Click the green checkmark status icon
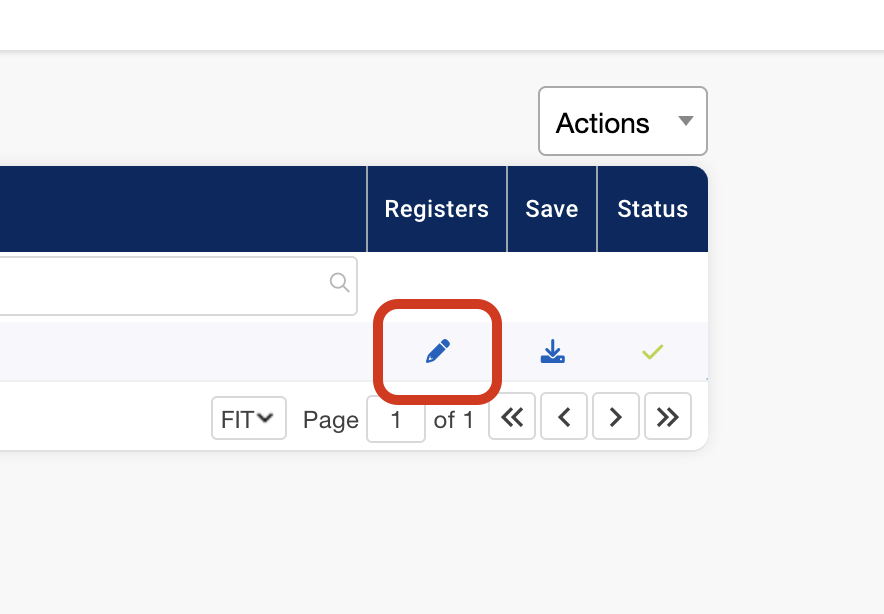This screenshot has width=884, height=614. pyautogui.click(x=653, y=352)
